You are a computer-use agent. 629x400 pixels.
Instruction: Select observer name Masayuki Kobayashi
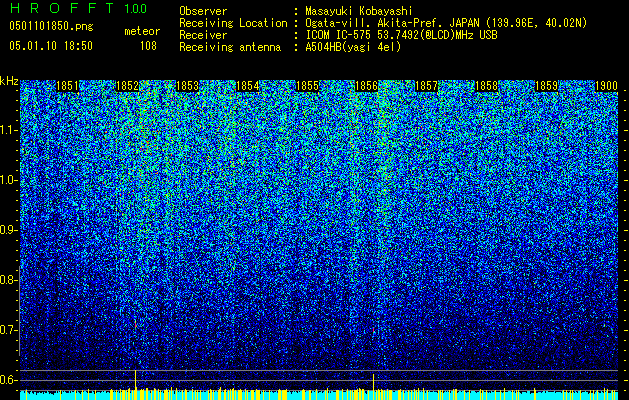(x=359, y=11)
